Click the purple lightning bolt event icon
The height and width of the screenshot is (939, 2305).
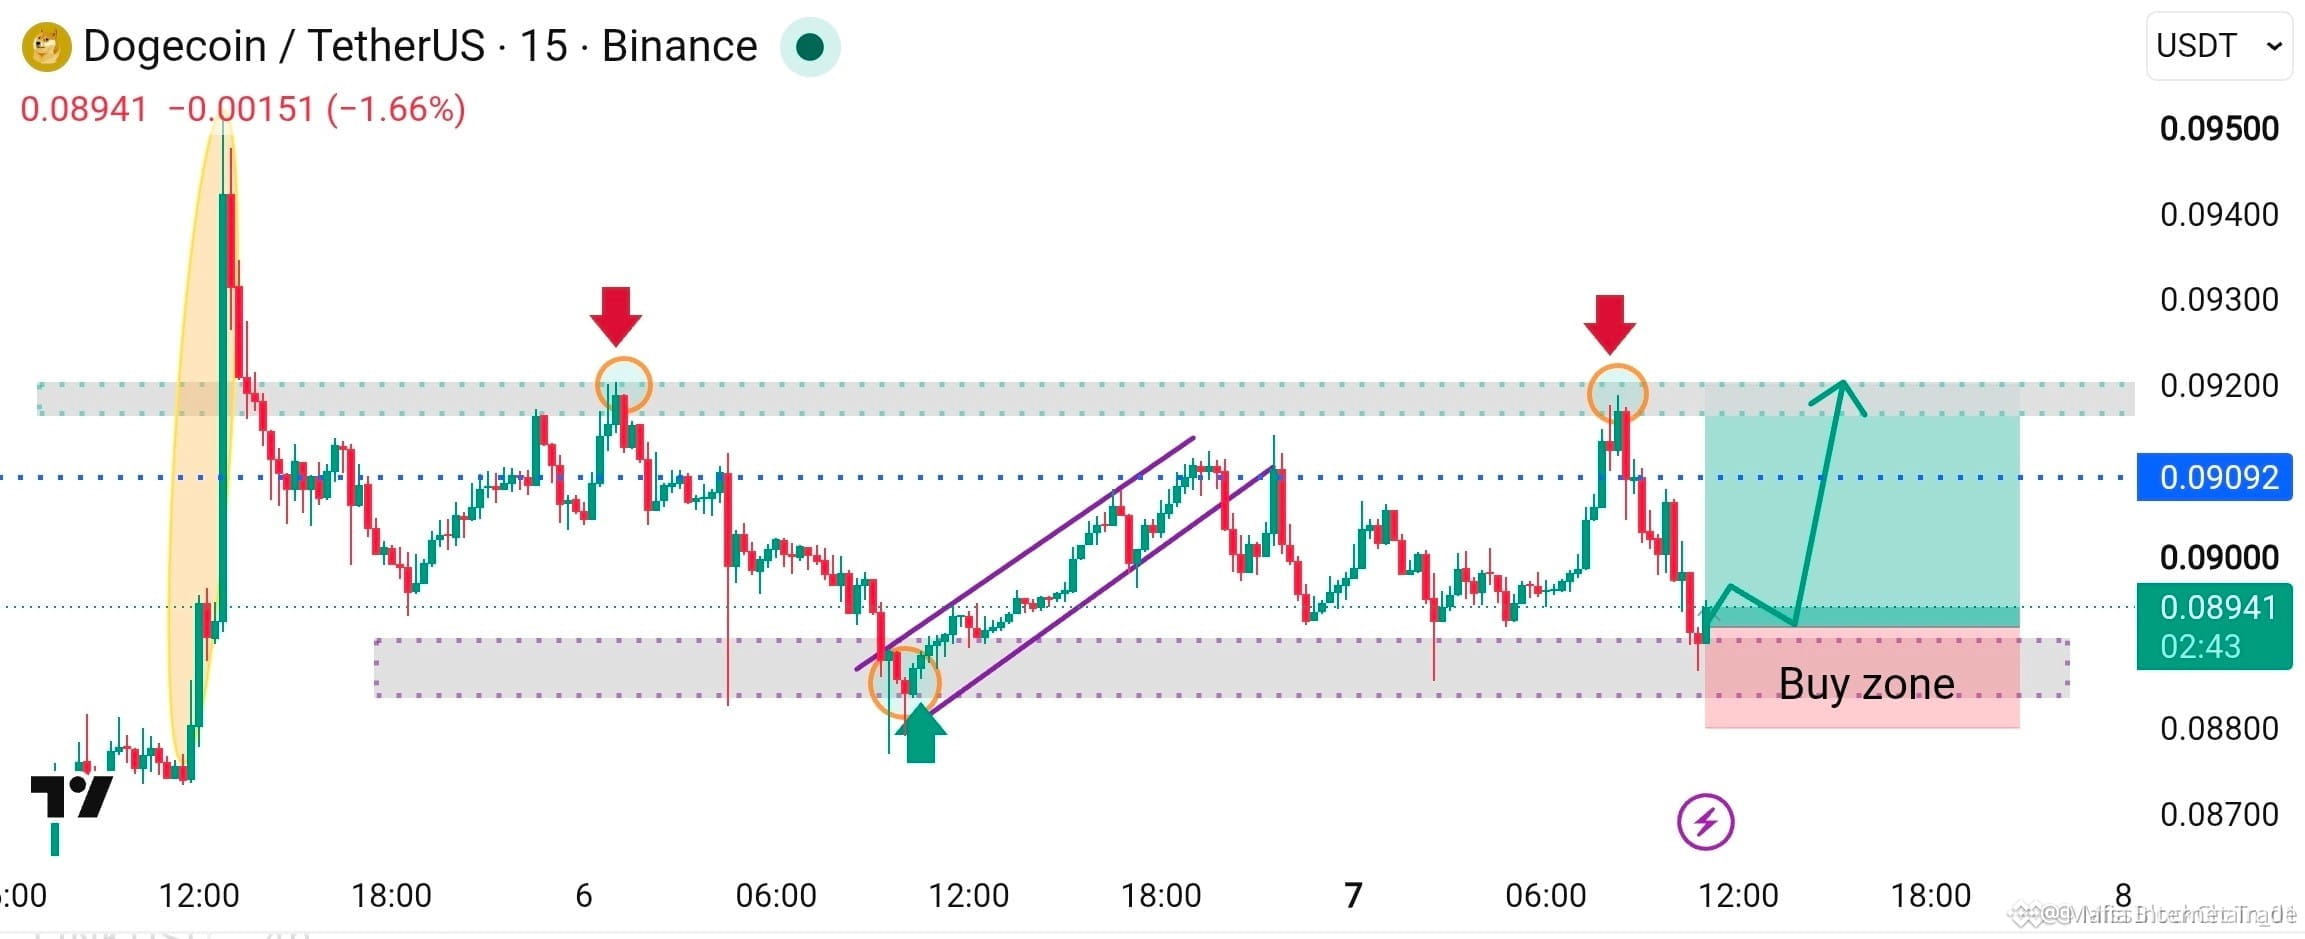[1705, 822]
